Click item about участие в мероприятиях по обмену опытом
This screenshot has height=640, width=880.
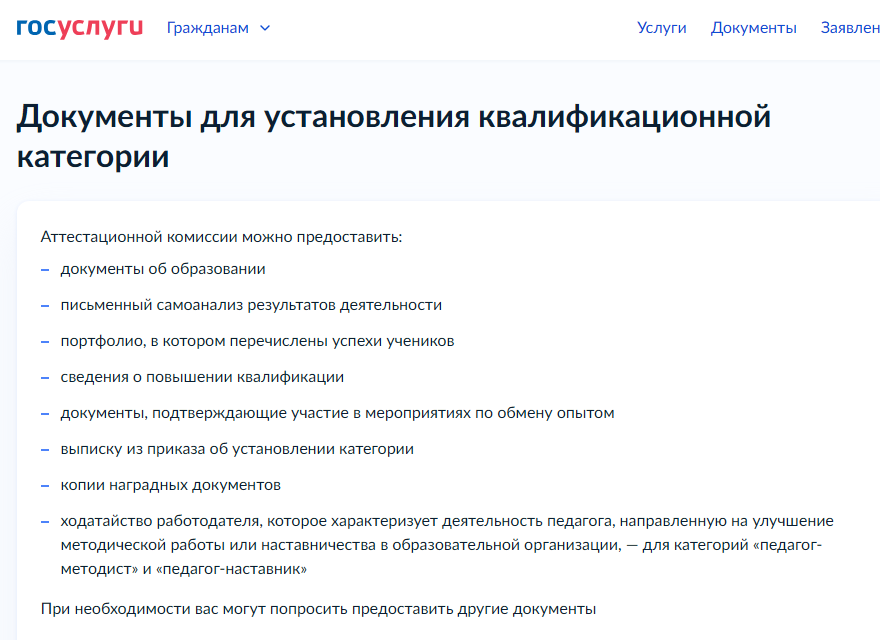point(337,413)
